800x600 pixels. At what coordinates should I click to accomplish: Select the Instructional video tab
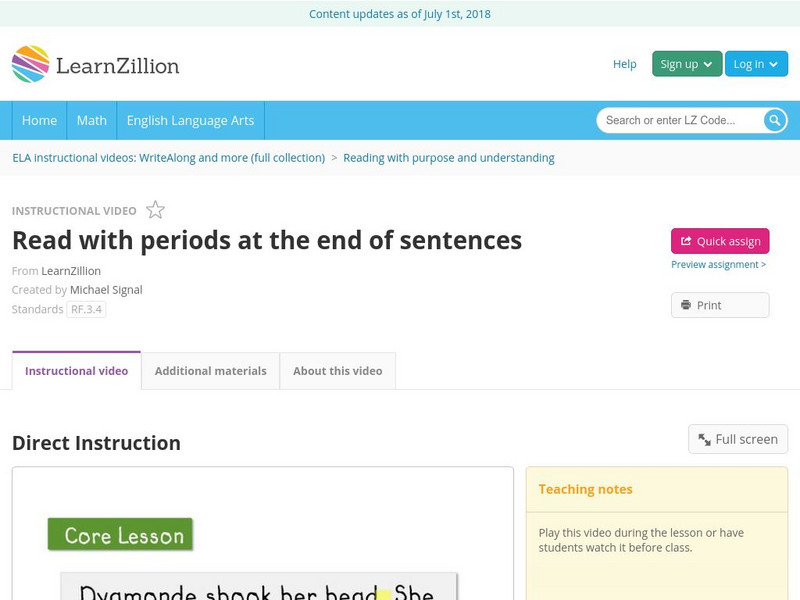(76, 371)
